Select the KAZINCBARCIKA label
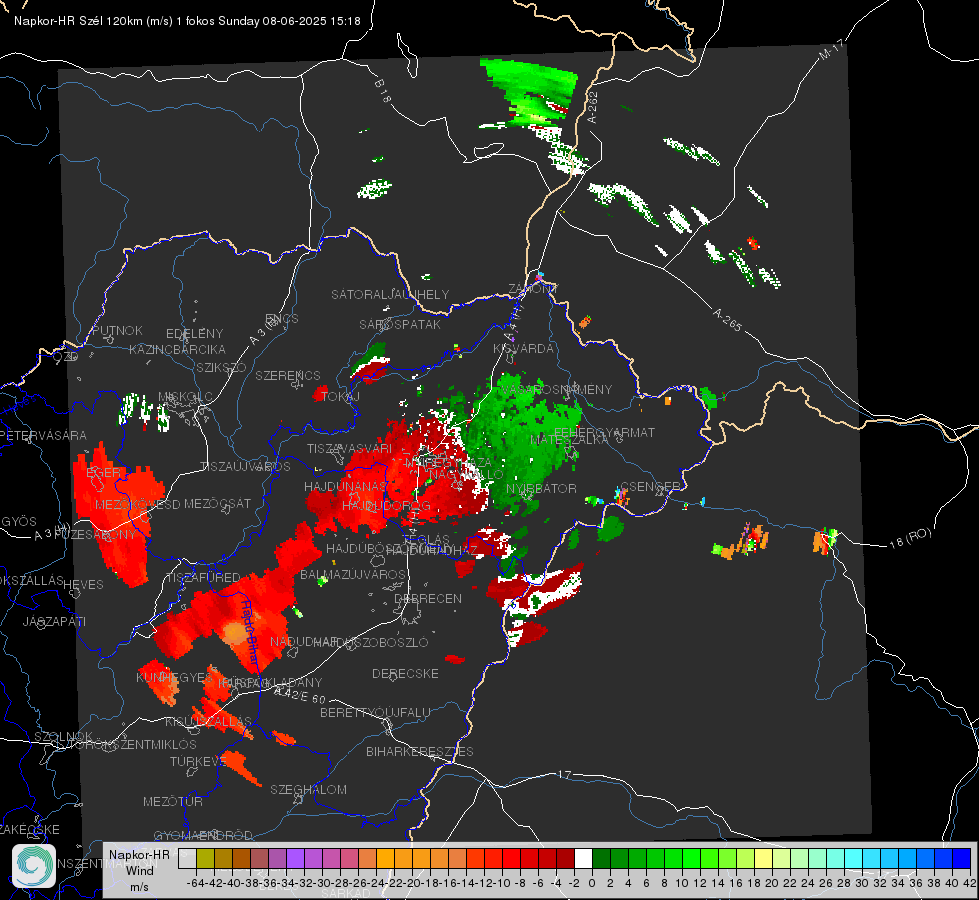 tap(177, 349)
